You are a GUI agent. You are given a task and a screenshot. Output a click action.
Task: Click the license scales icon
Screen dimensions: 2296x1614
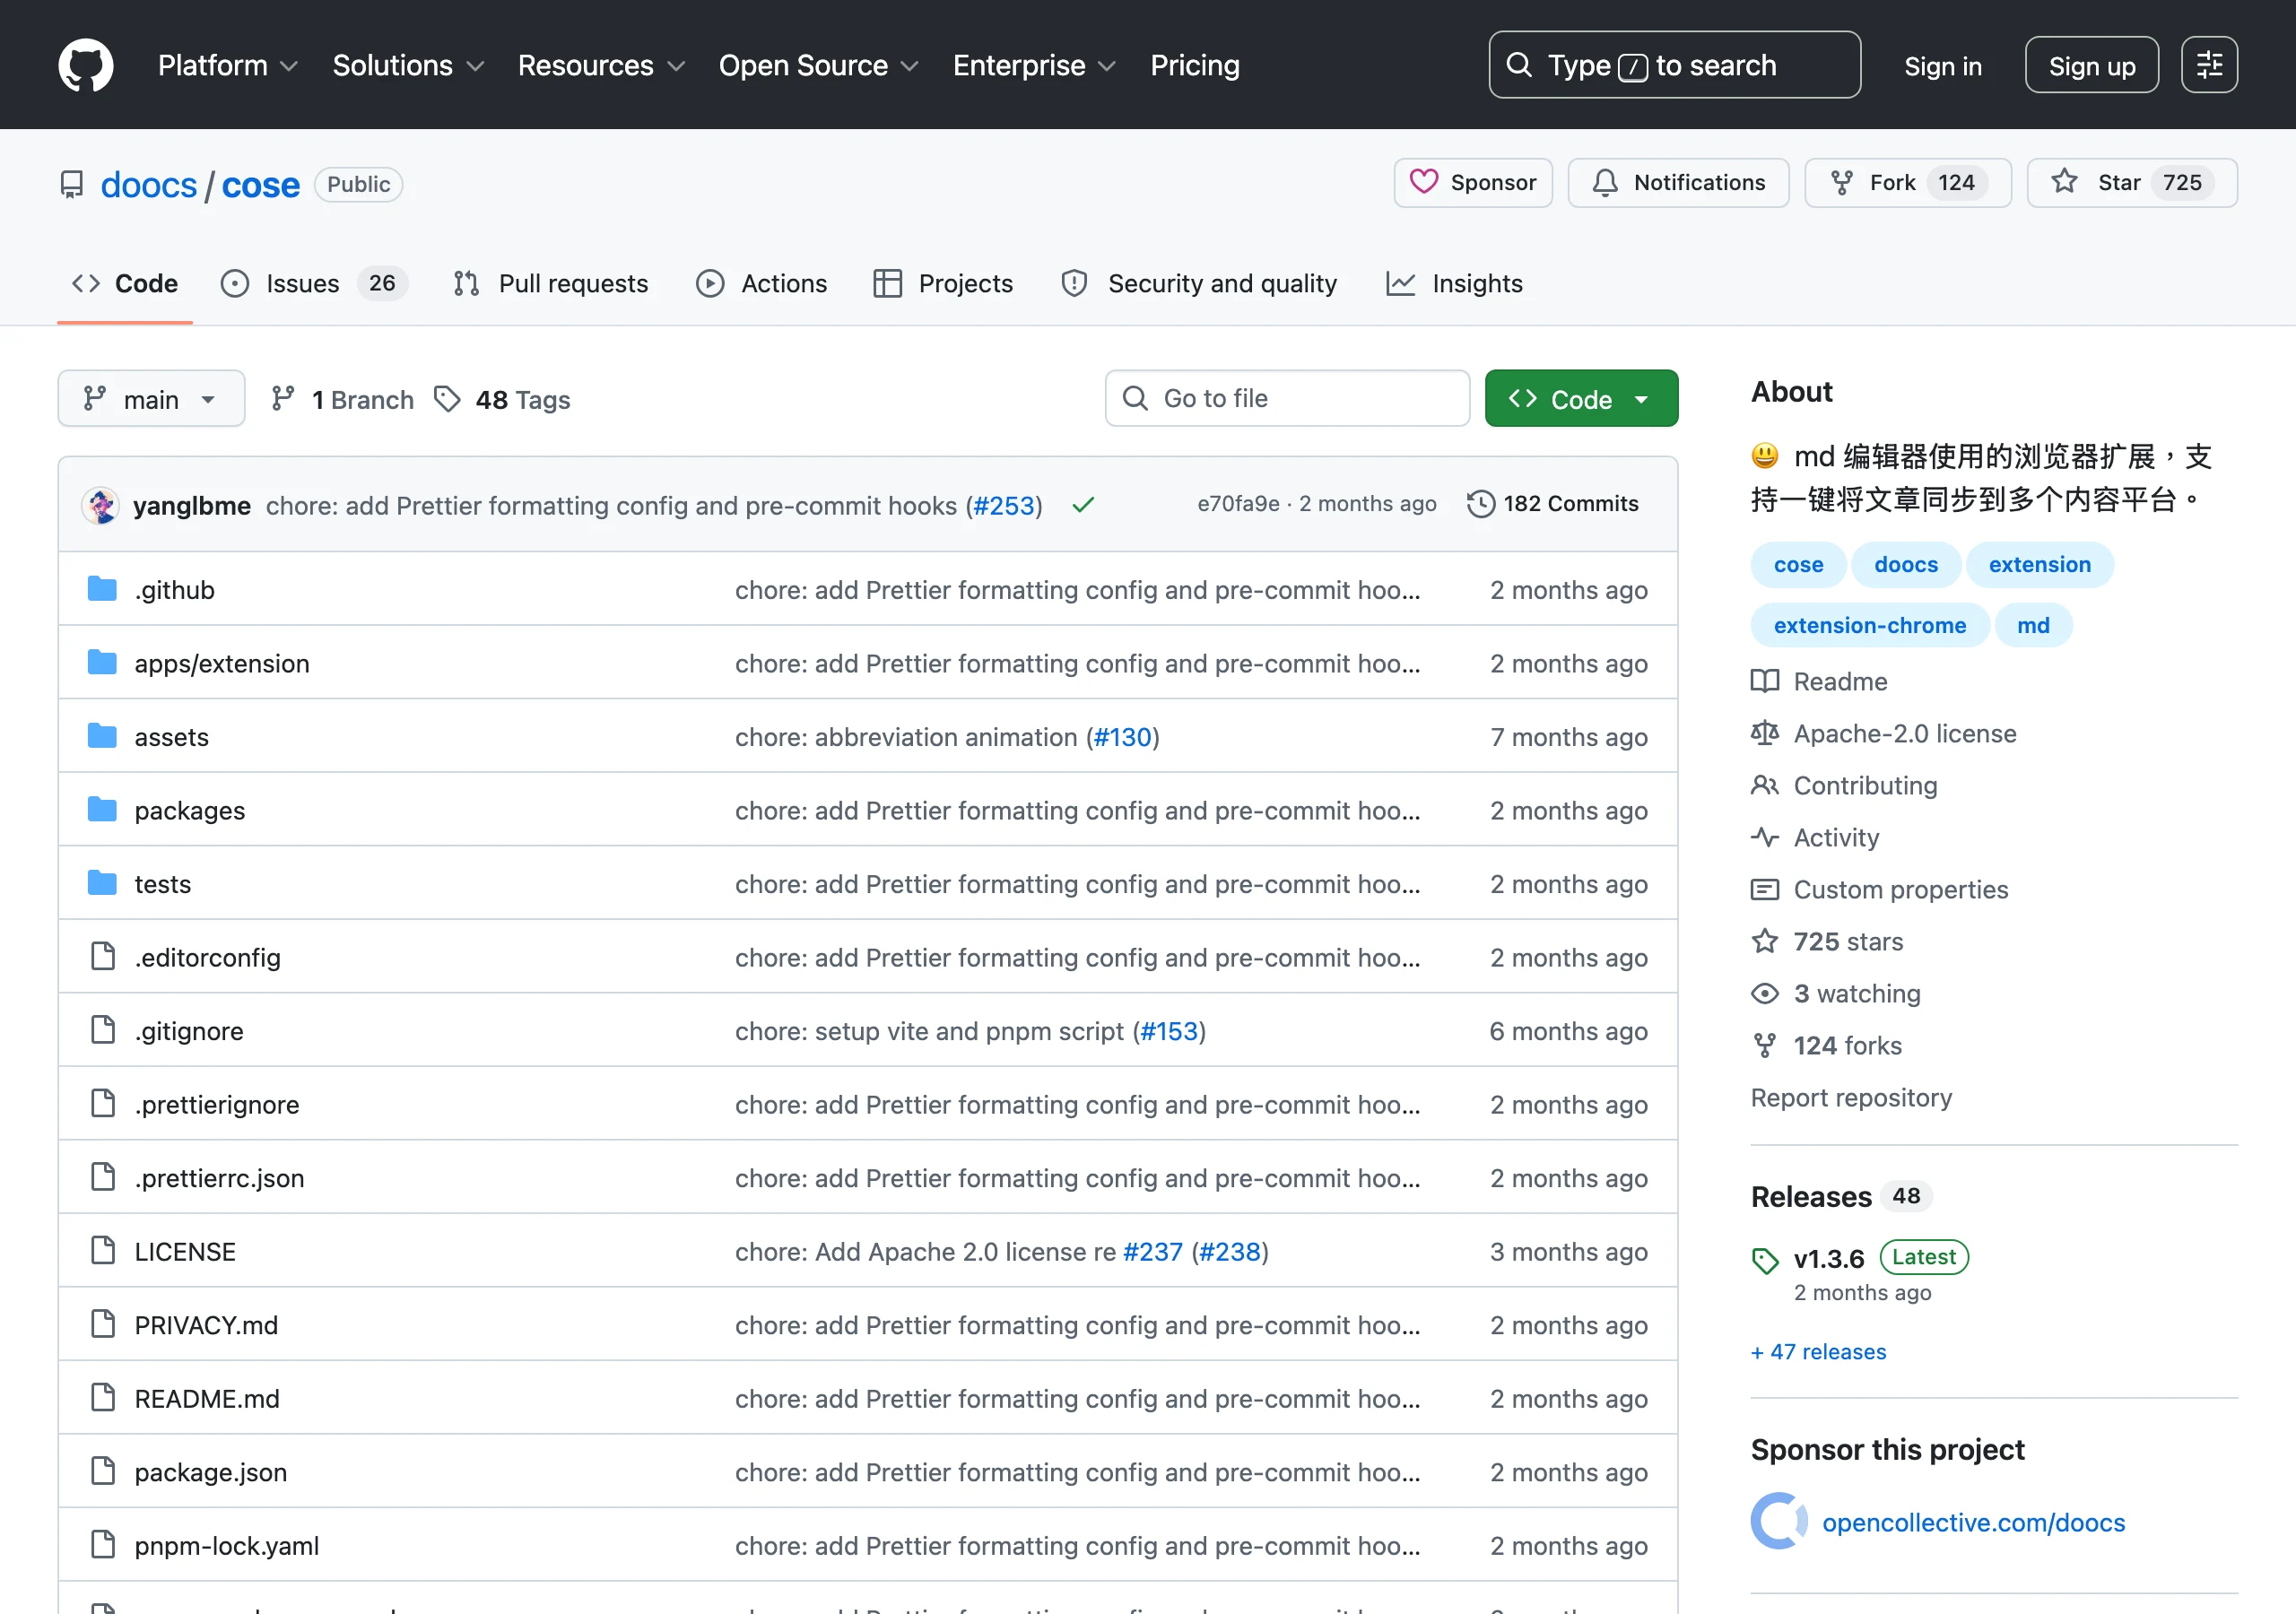(1765, 733)
